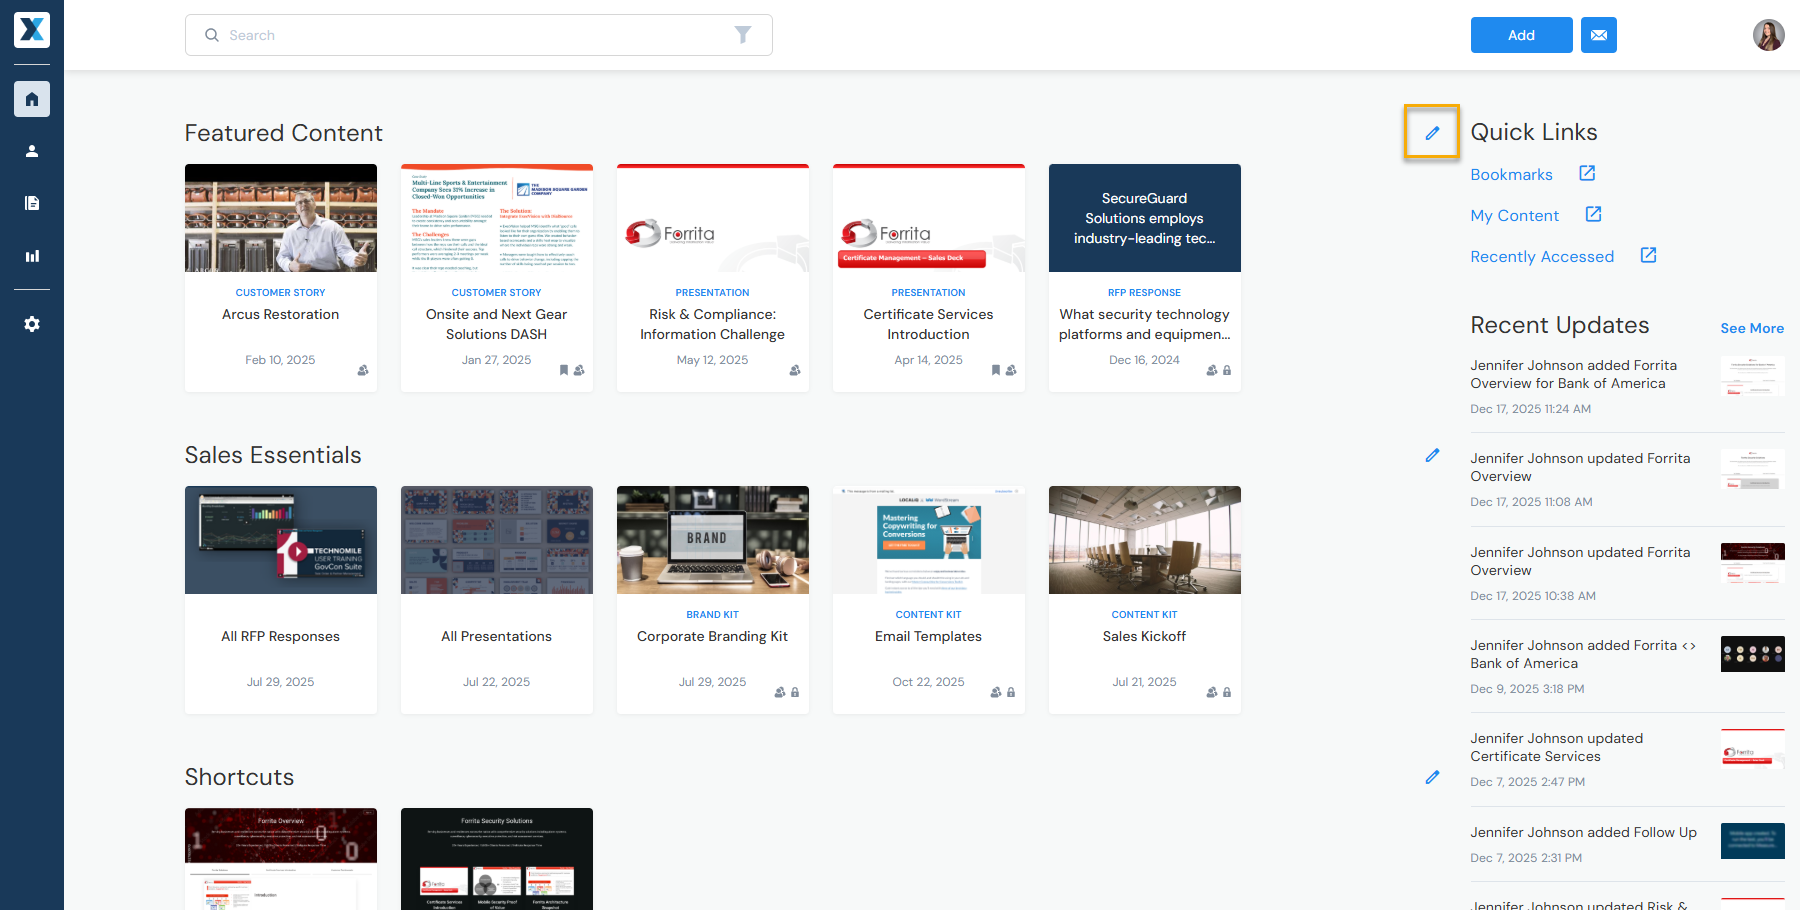Click the lock icon on Corporate Branding Kit

(795, 692)
